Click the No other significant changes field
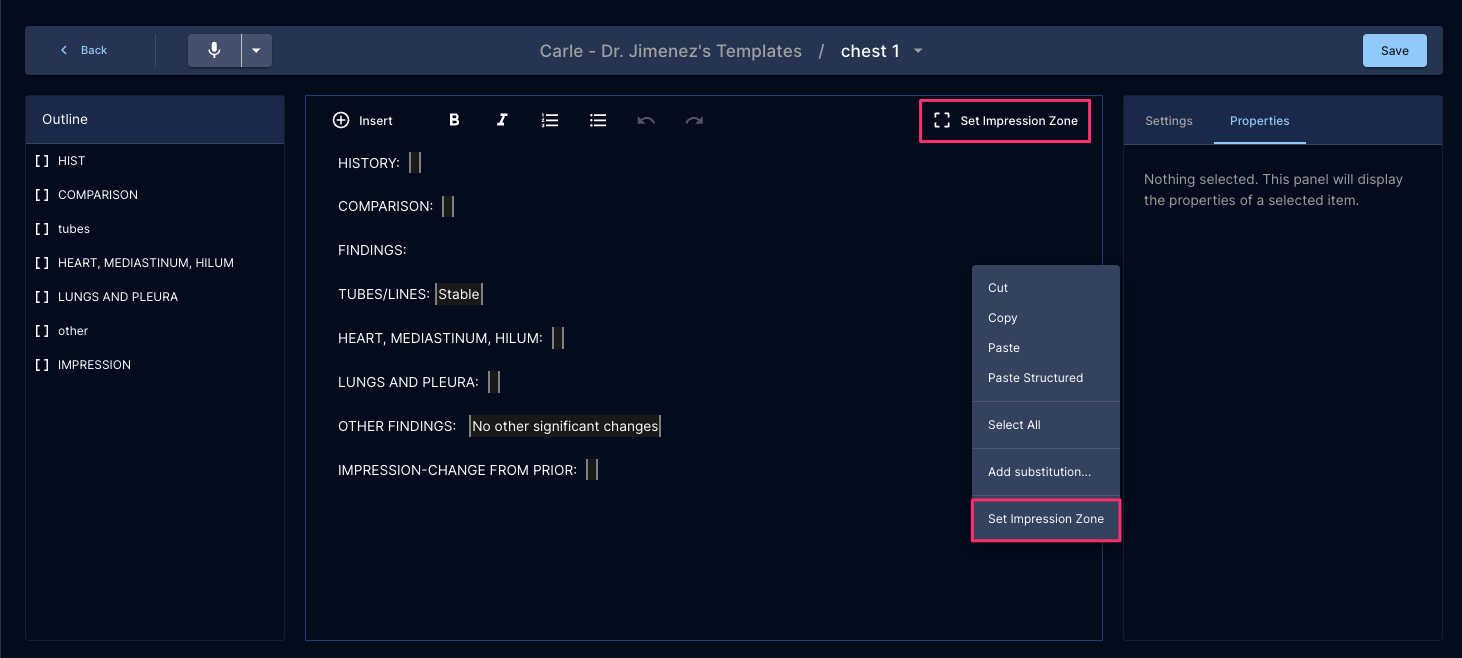The image size is (1462, 658). coord(565,426)
